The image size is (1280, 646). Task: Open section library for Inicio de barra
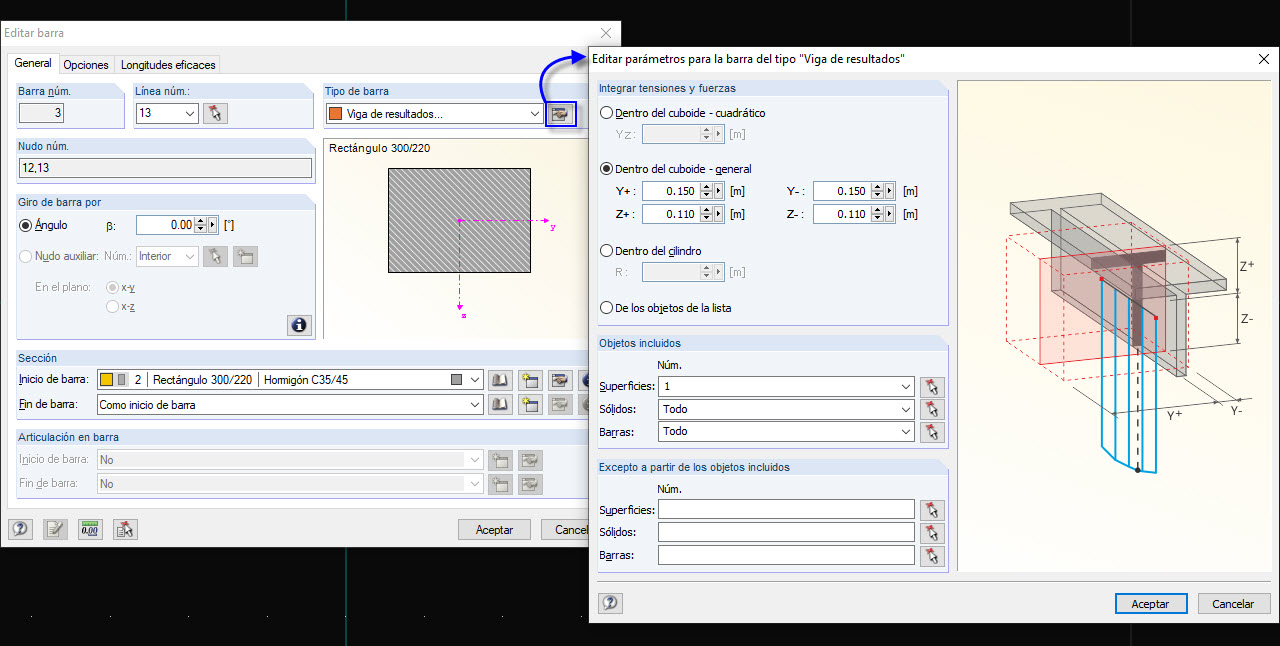click(501, 380)
